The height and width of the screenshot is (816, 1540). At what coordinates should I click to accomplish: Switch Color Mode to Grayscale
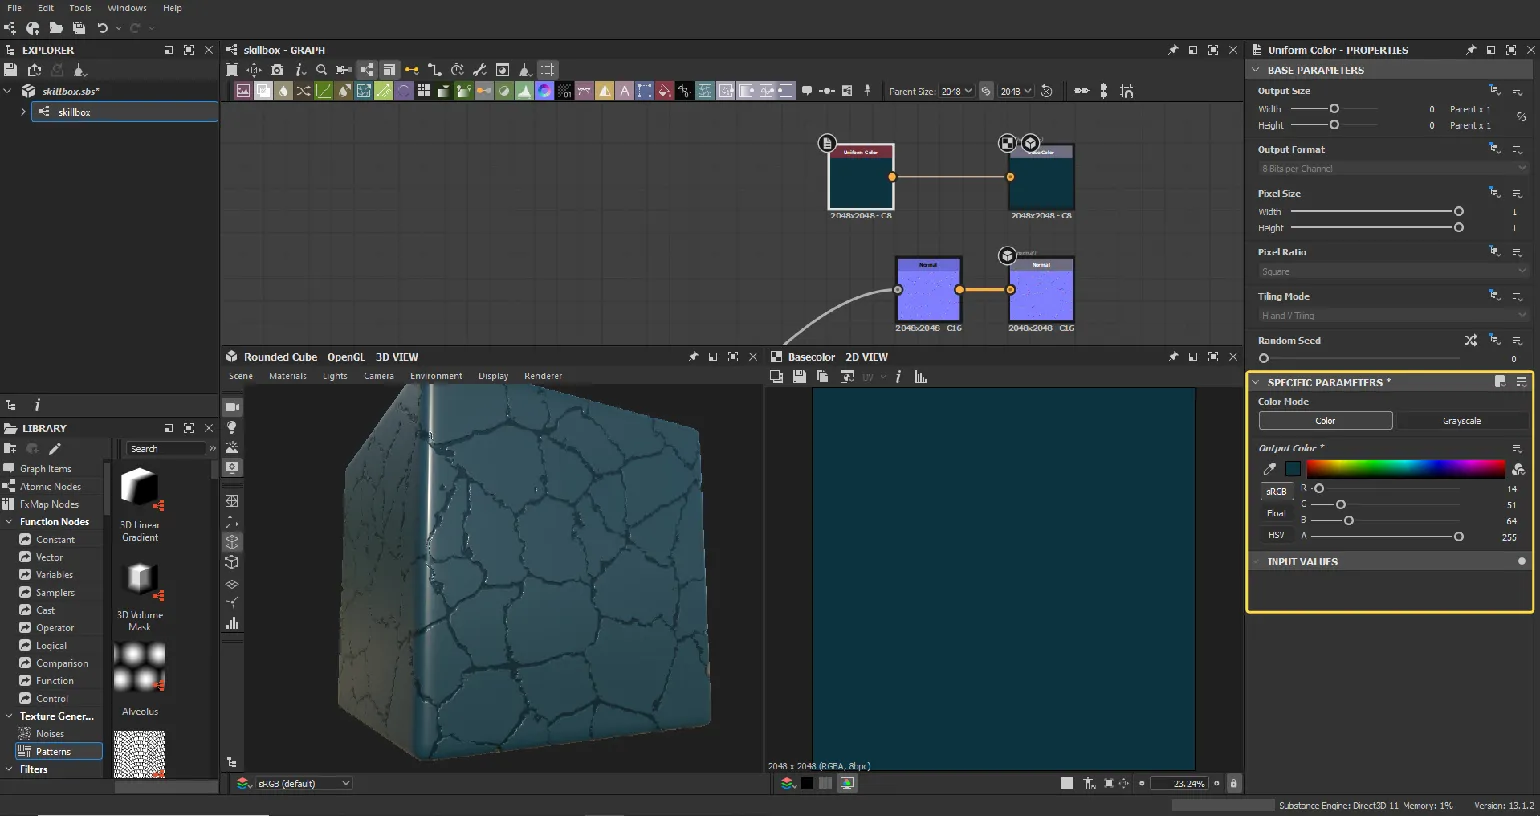[1461, 421]
